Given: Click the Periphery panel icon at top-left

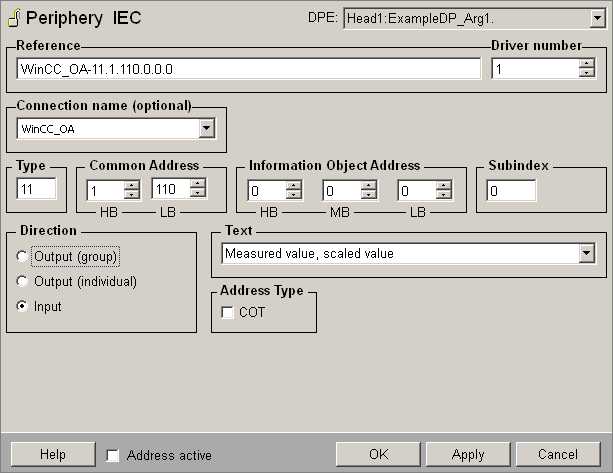Looking at the screenshot, I should [13, 18].
